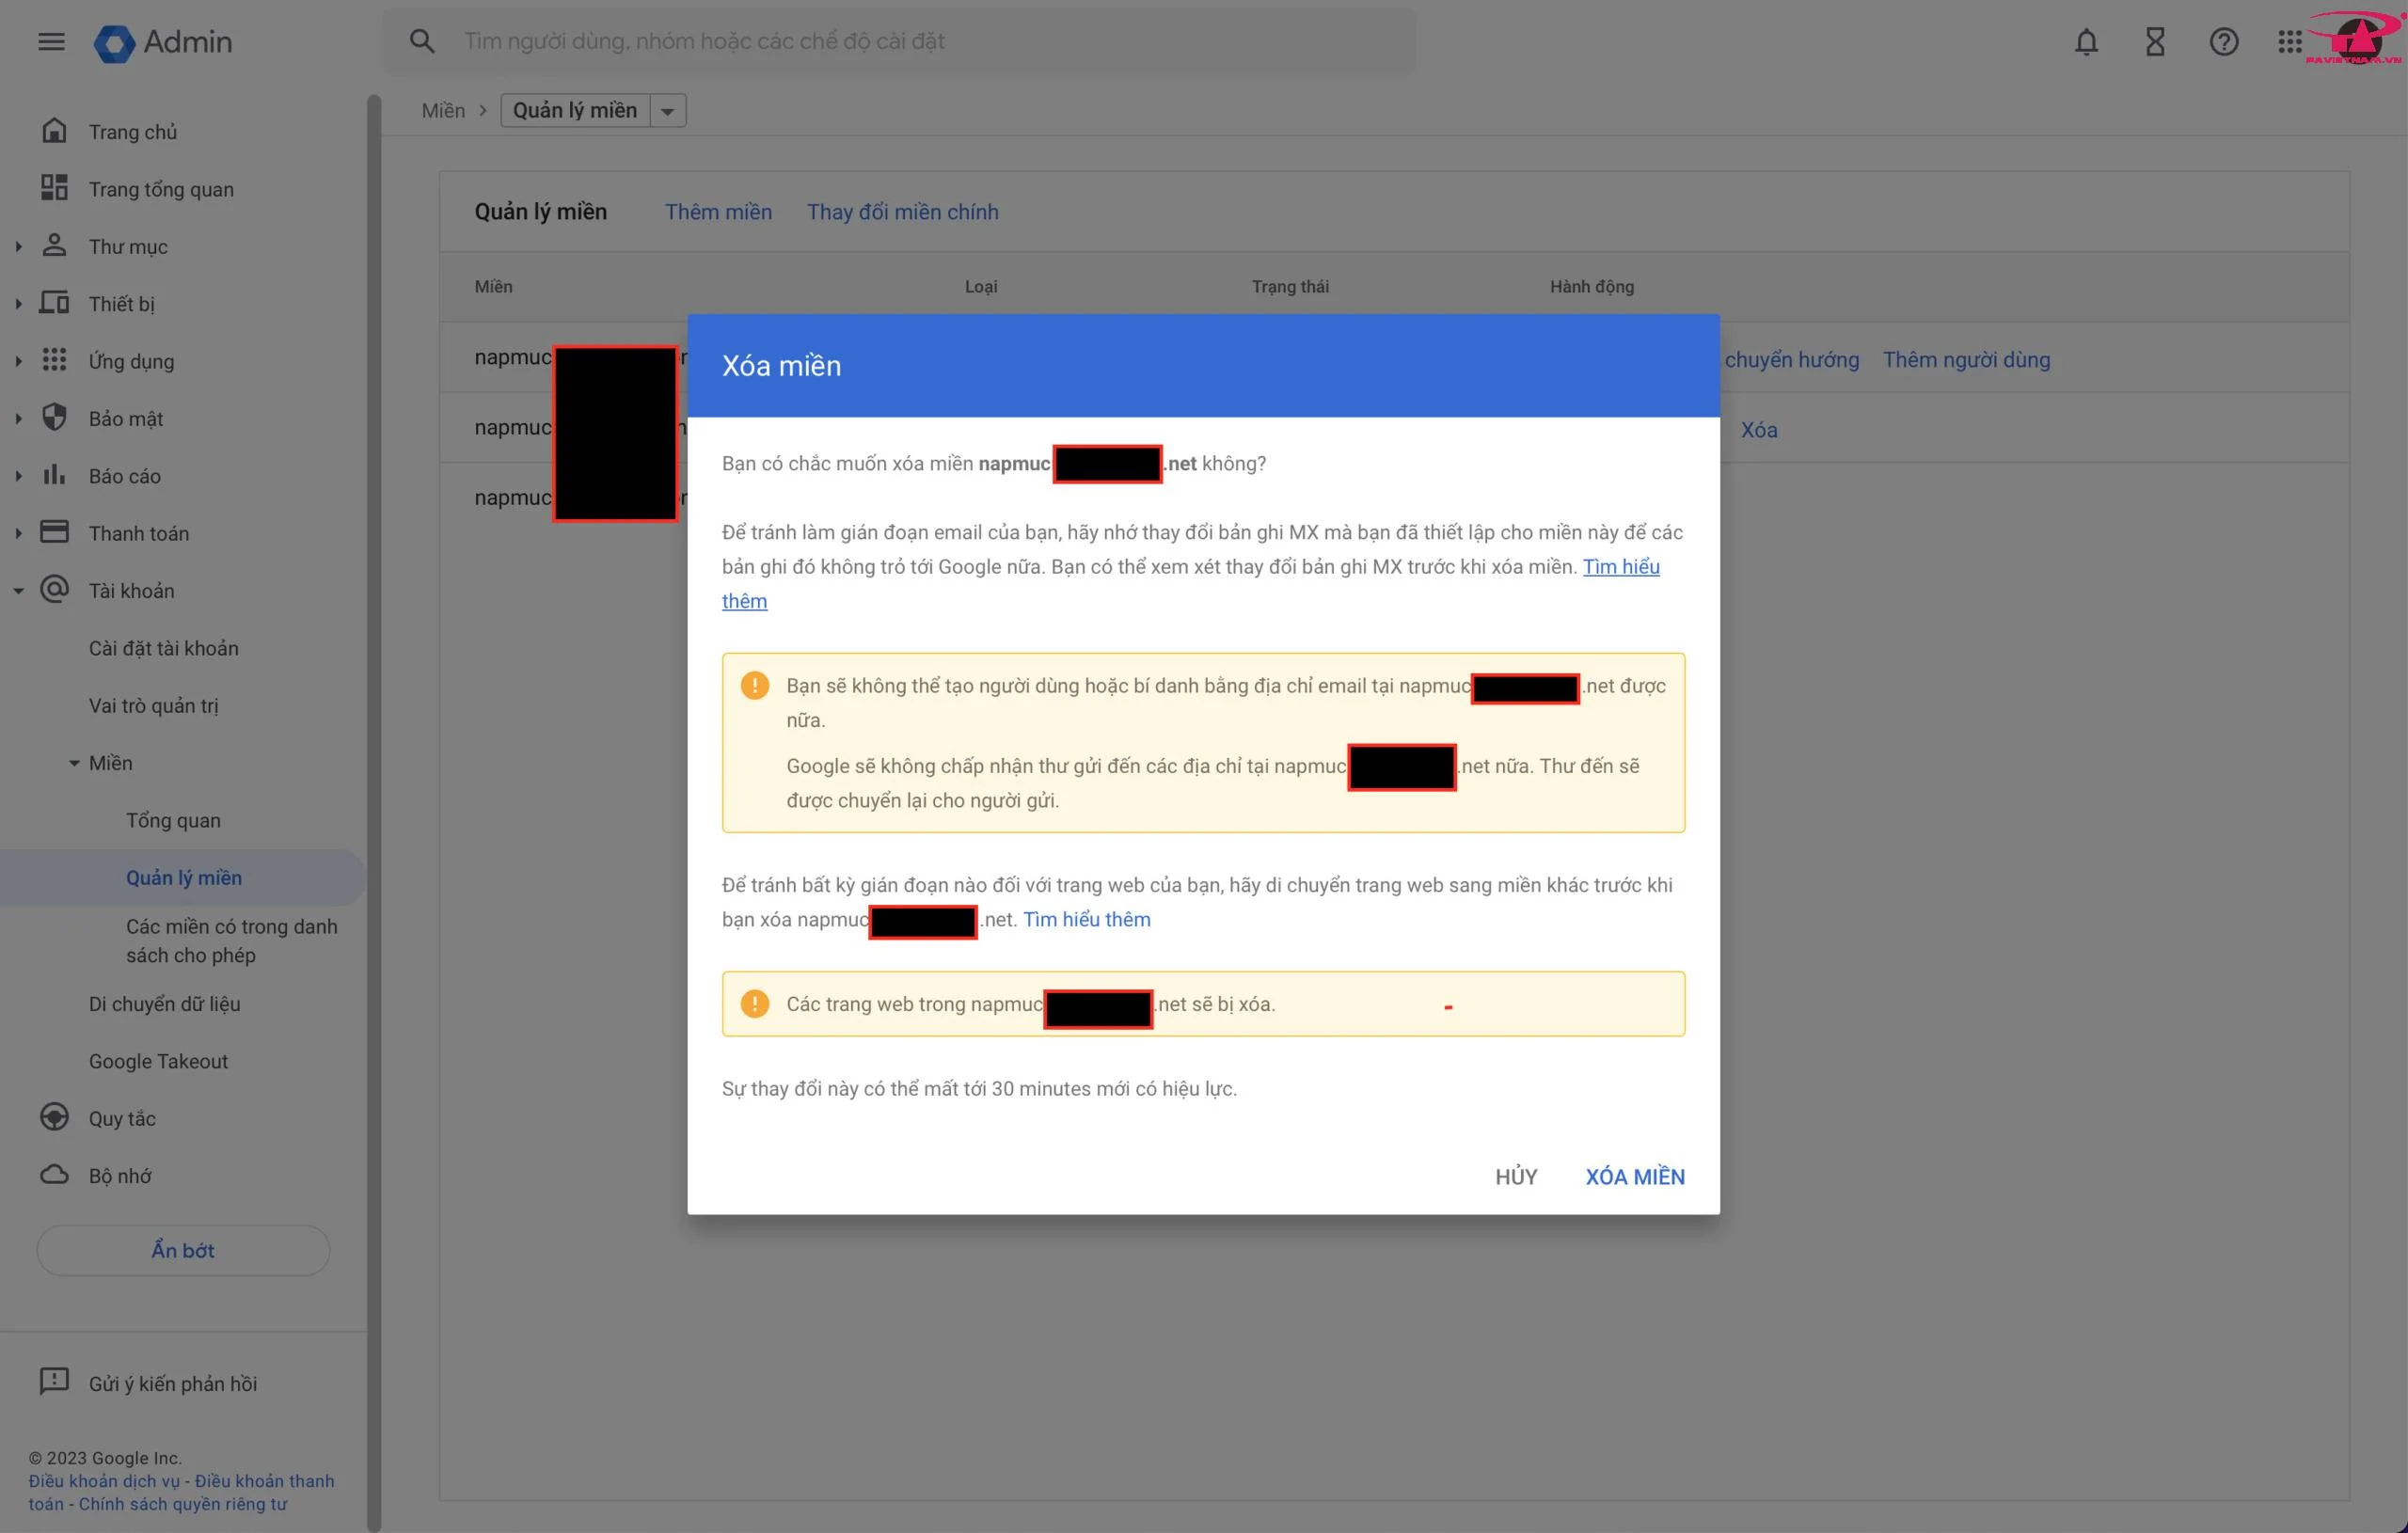Viewport: 2408px width, 1533px height.
Task: Click the Miền breadcrumb link
Action: [x=443, y=110]
